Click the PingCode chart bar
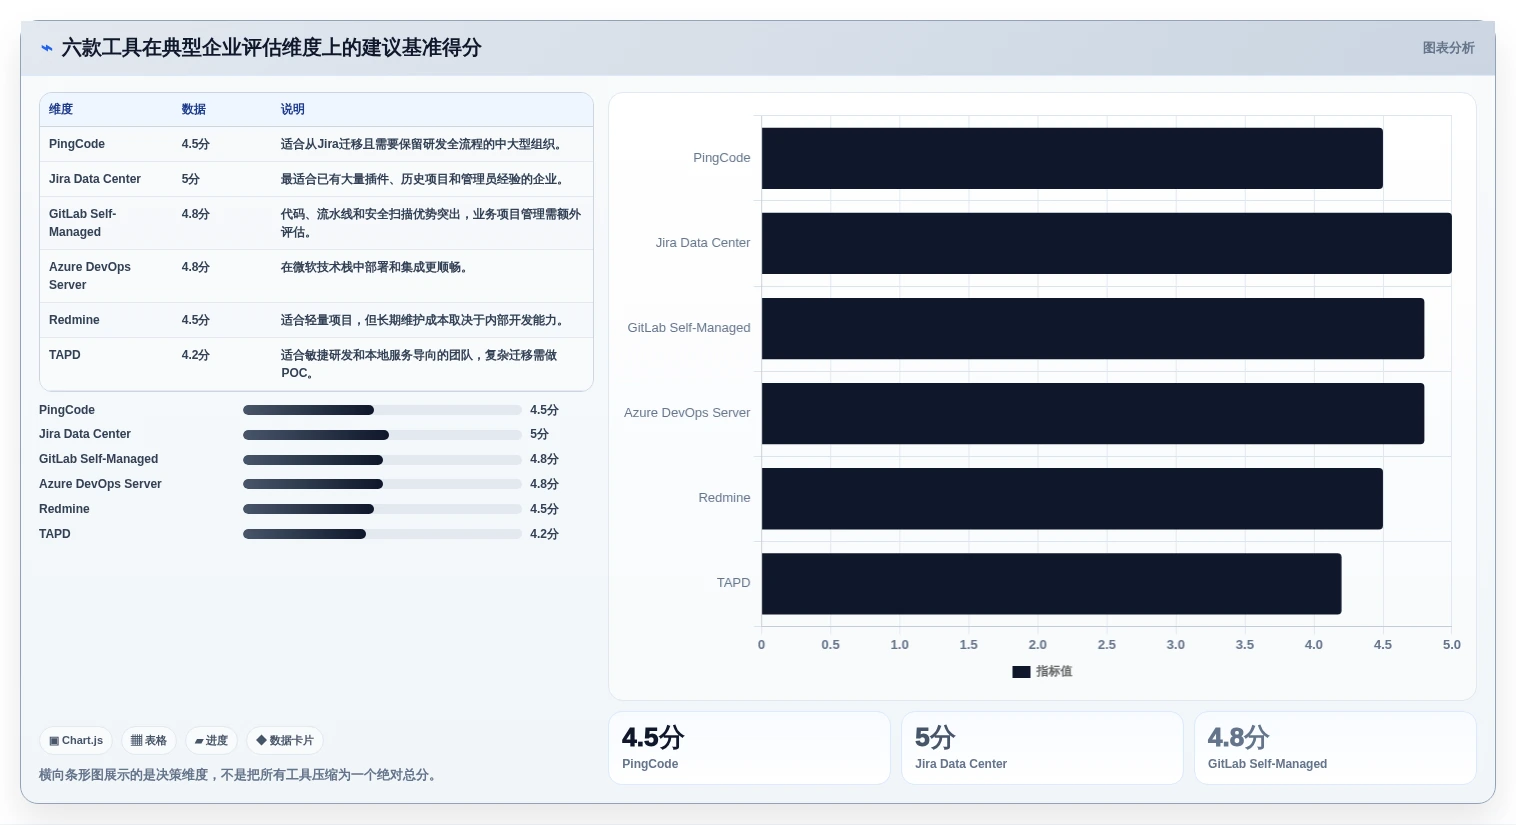The height and width of the screenshot is (825, 1516). pyautogui.click(x=1072, y=158)
